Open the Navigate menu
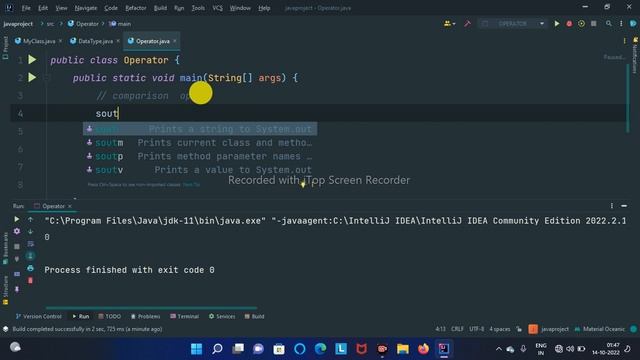This screenshot has width=640, height=360. tap(86, 8)
